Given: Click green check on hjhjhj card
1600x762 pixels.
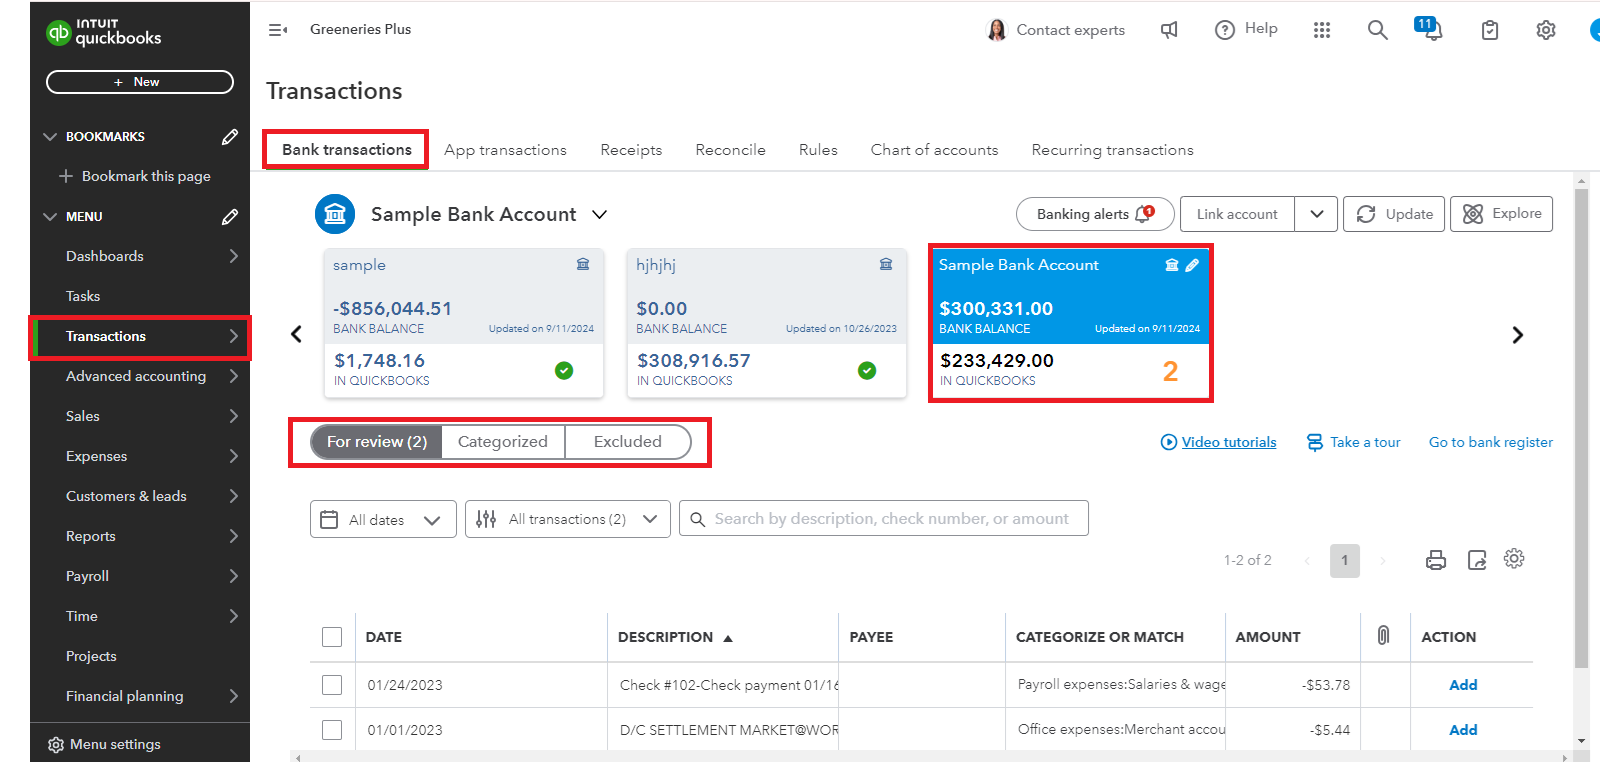Looking at the screenshot, I should (x=867, y=371).
